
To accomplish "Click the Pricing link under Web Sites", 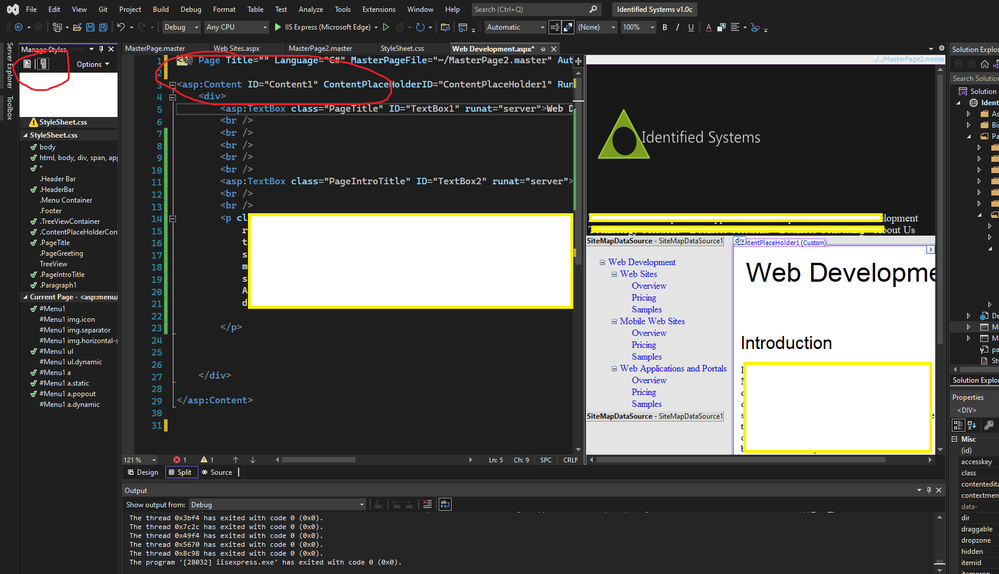I will 643,298.
